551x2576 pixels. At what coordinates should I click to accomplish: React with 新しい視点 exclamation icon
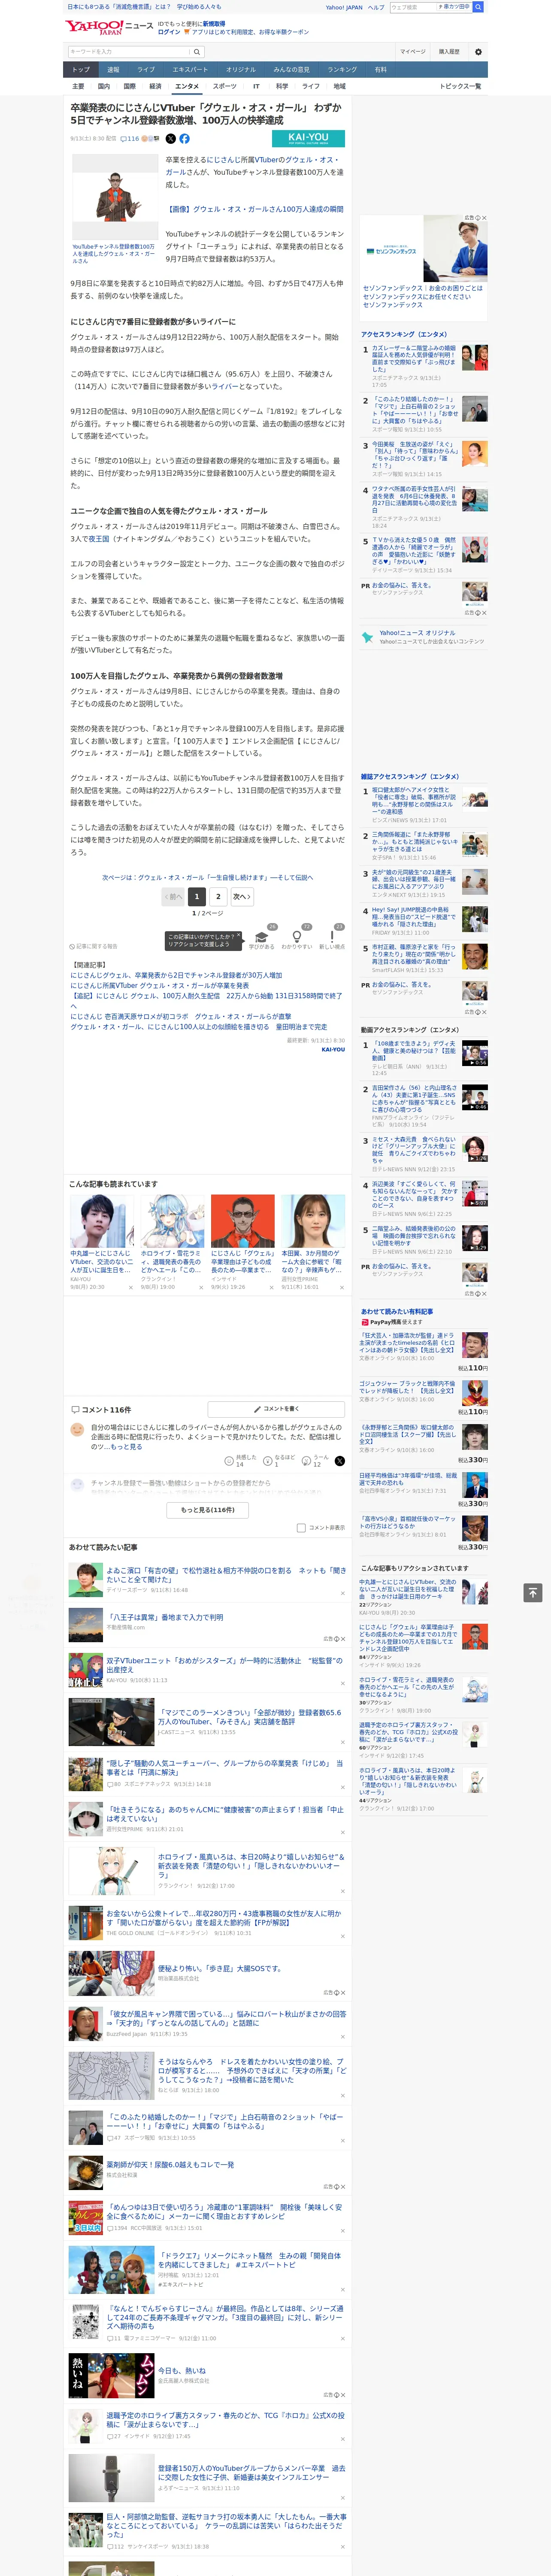[x=332, y=937]
